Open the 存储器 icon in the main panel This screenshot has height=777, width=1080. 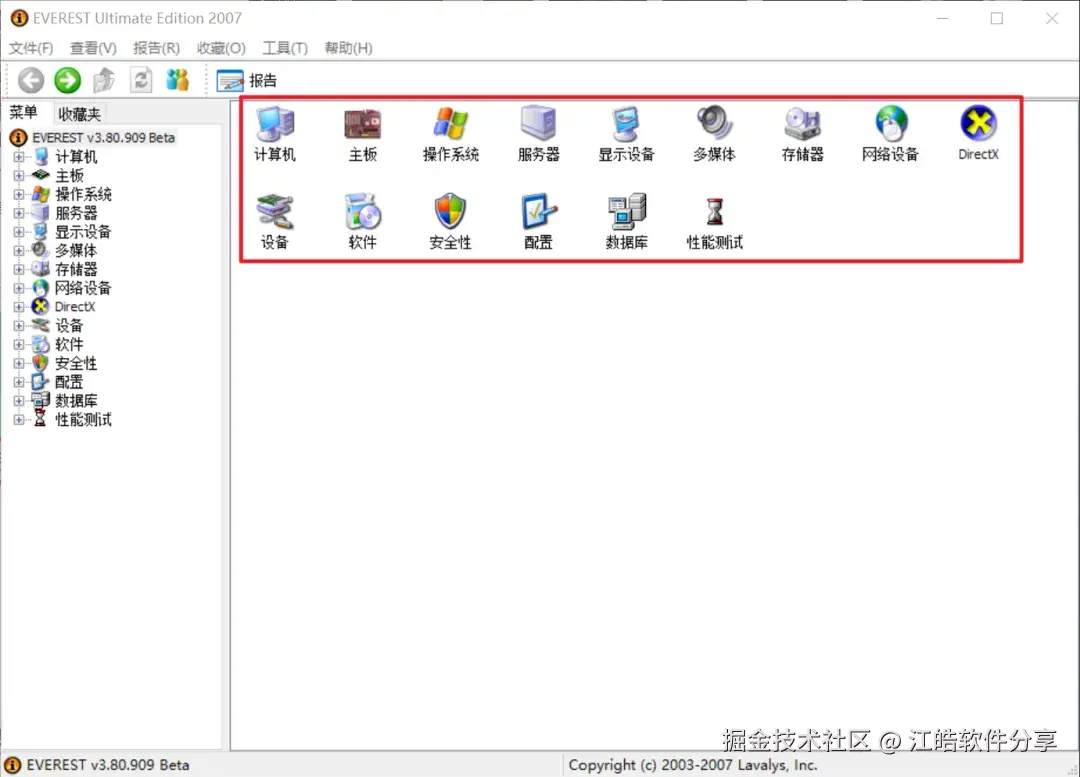[x=802, y=134]
